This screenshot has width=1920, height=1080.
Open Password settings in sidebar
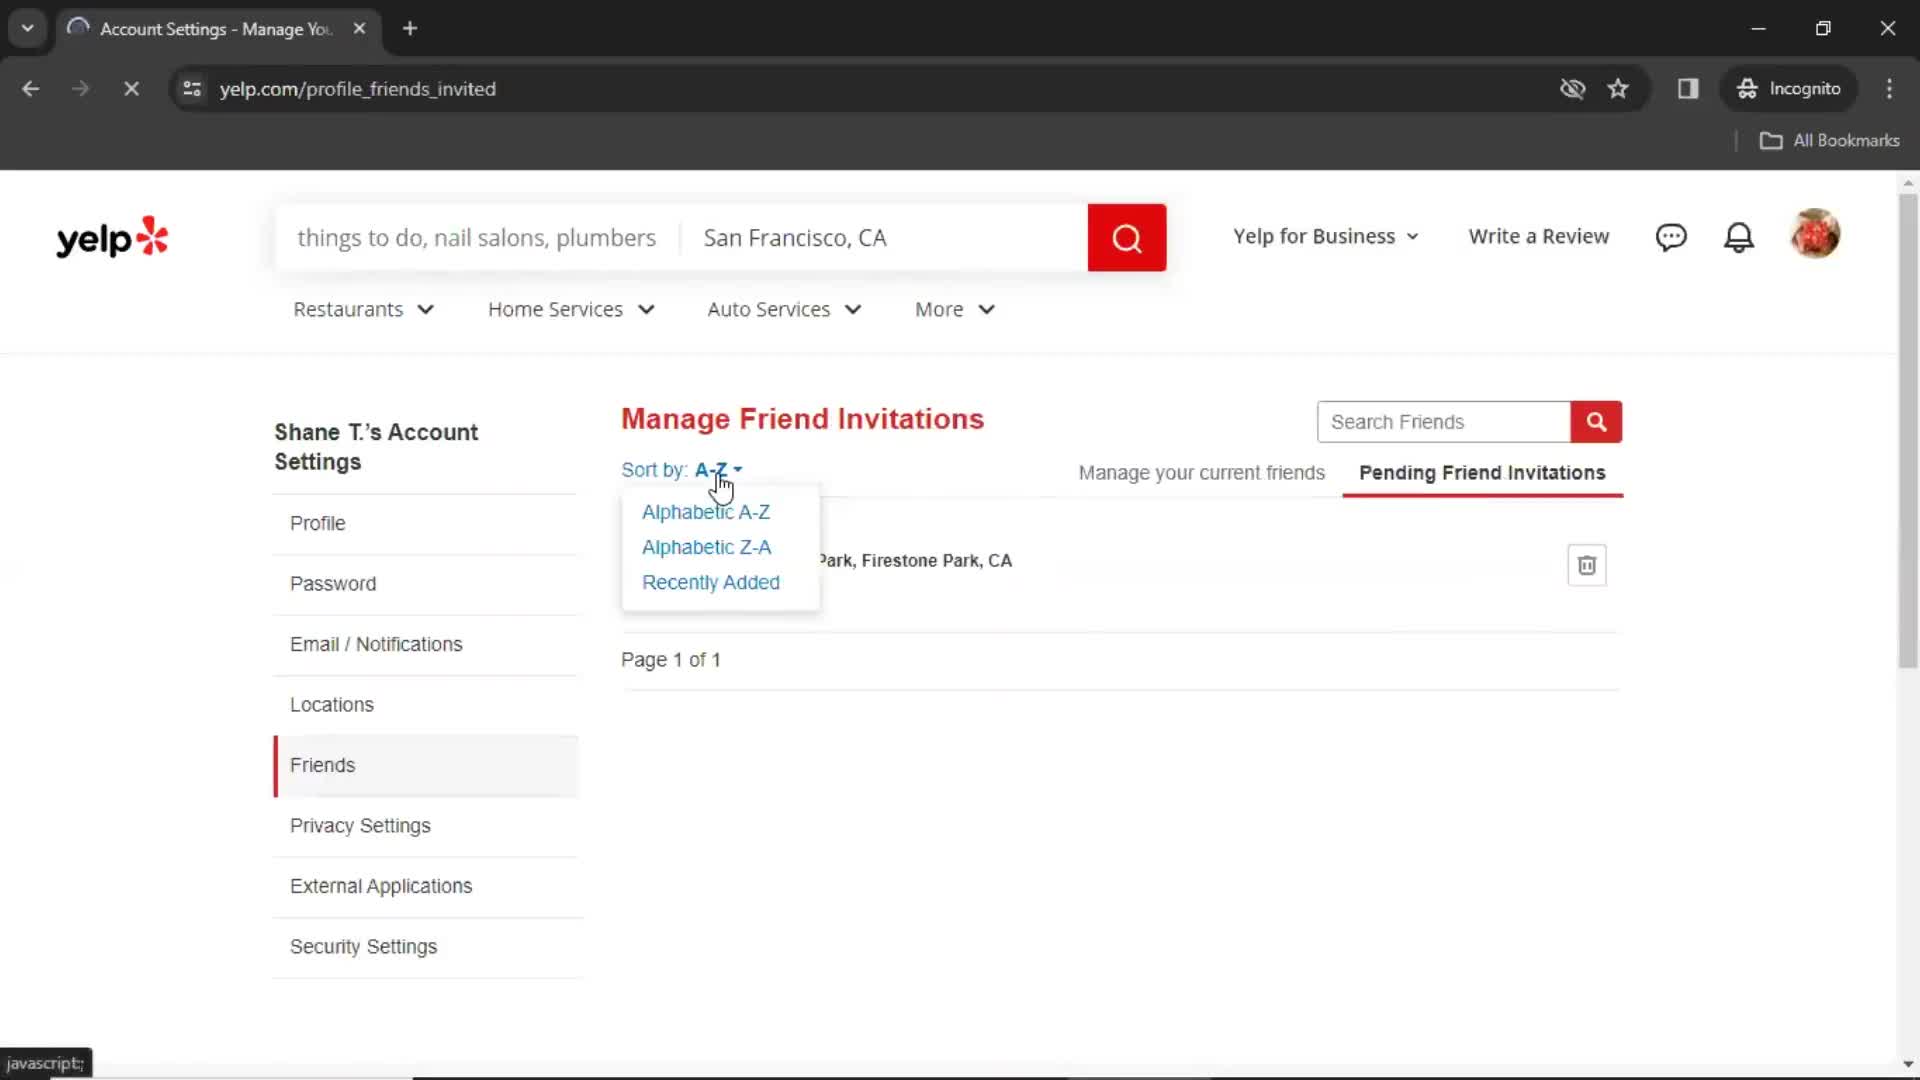point(426,584)
